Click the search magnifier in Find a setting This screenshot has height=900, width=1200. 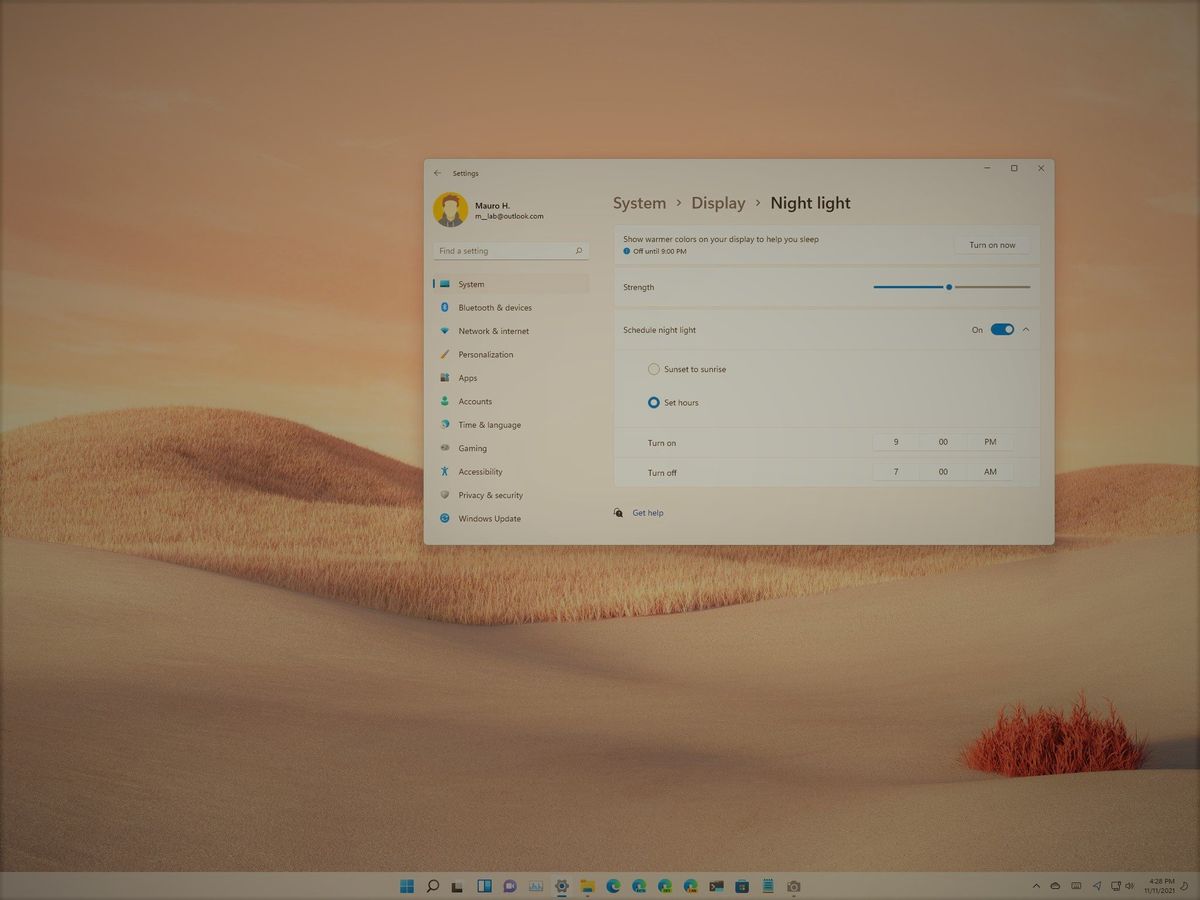578,251
